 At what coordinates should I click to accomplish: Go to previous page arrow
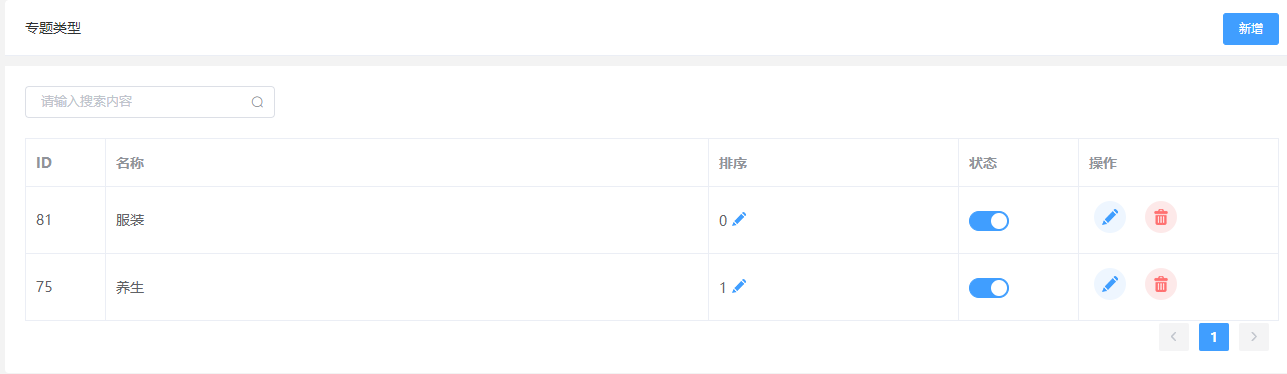(x=1174, y=337)
